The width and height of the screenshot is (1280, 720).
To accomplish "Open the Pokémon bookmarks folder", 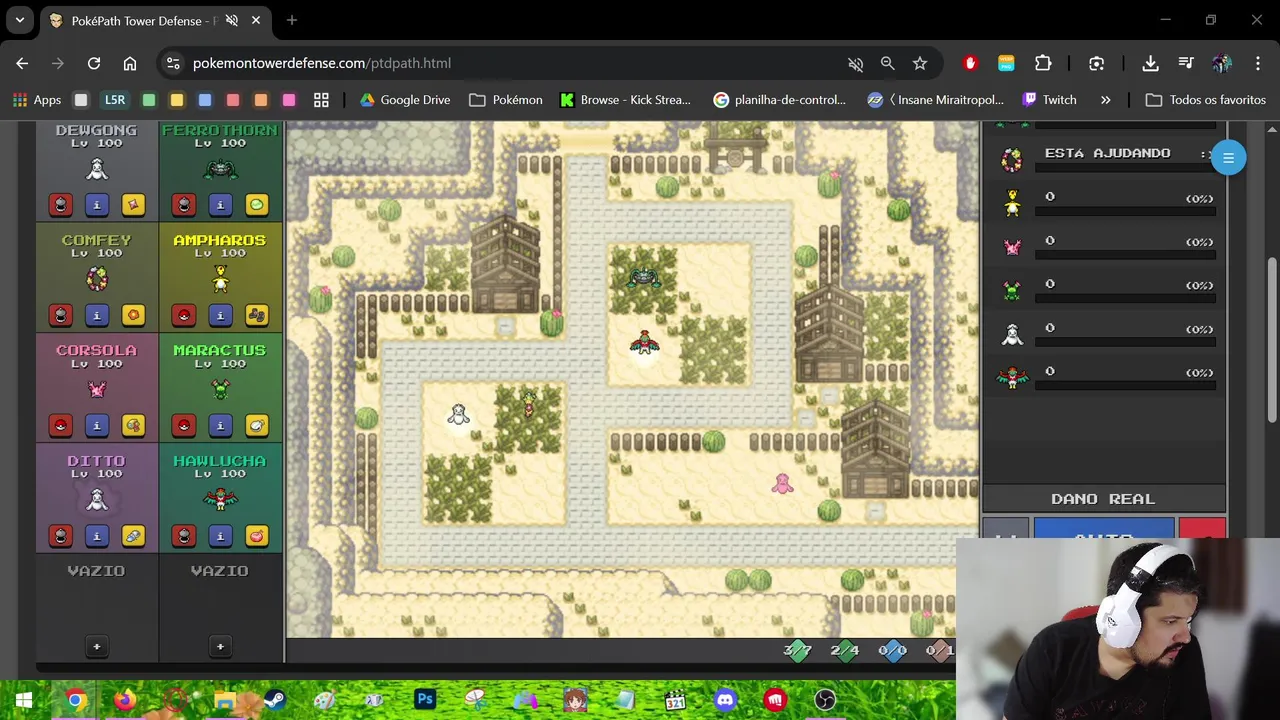I will (506, 100).
